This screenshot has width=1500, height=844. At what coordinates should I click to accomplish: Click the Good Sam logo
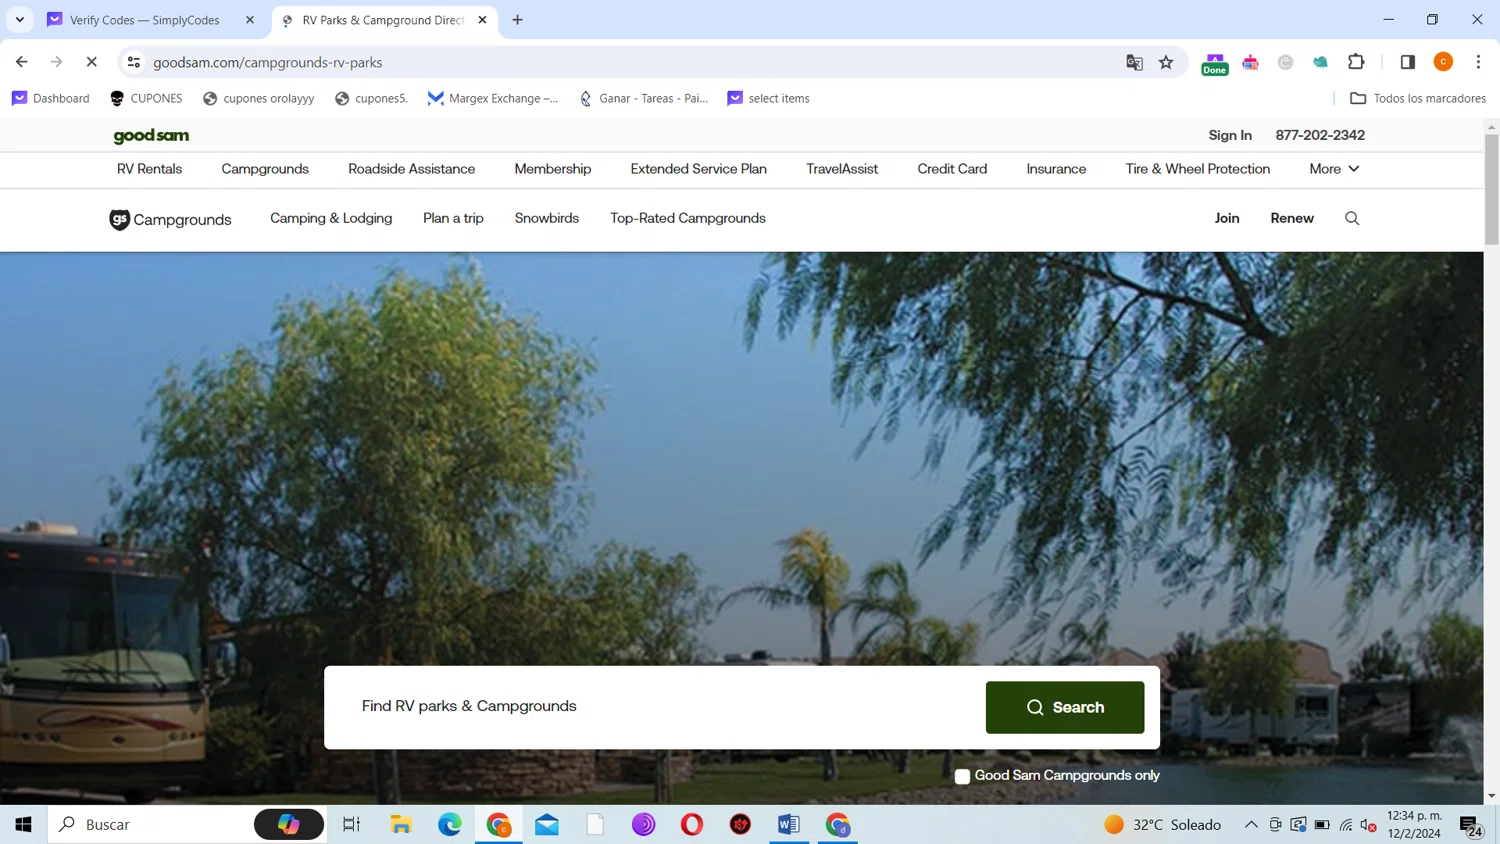point(151,135)
